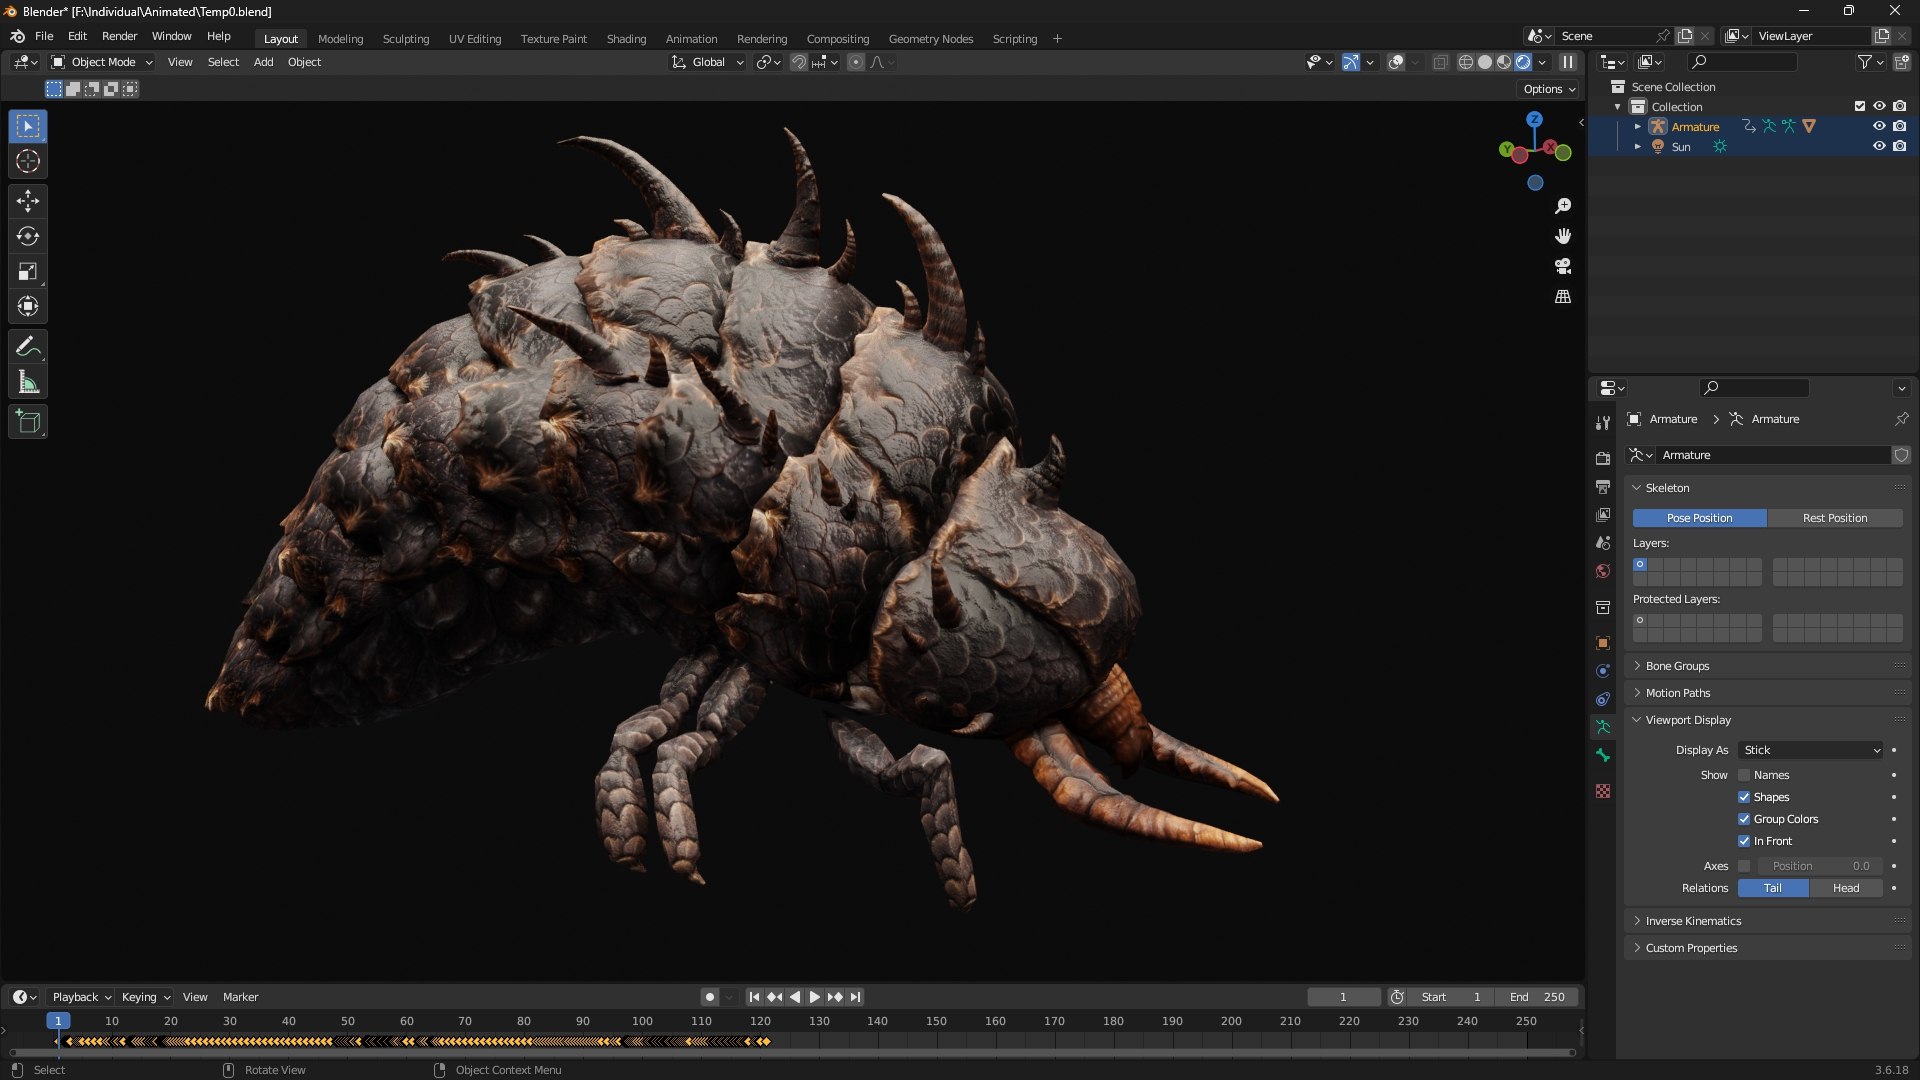Open the Texture properties tab

click(x=1603, y=791)
